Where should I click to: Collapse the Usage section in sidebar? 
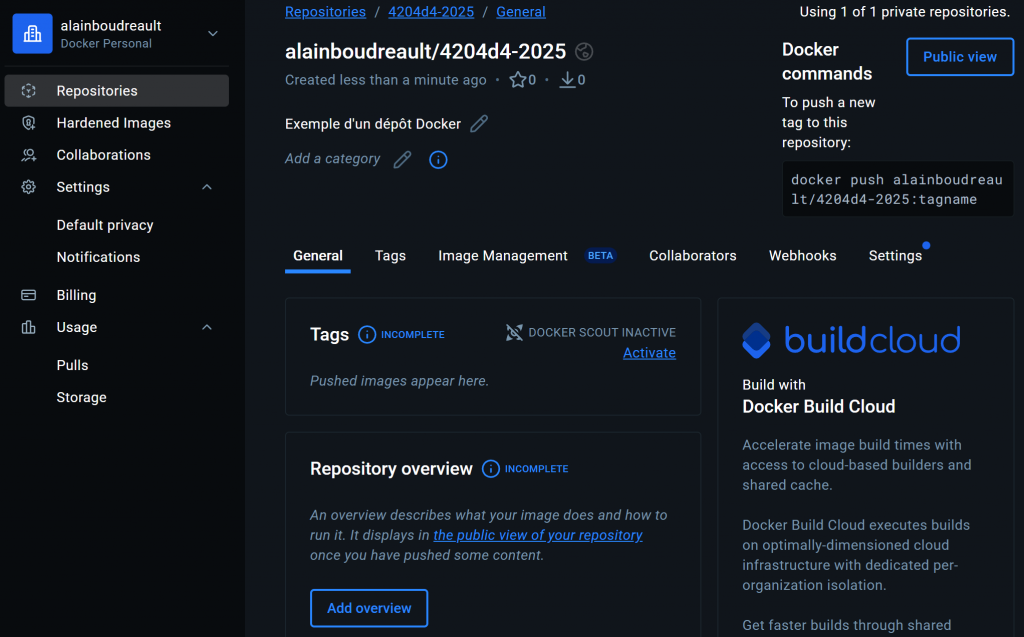(207, 327)
